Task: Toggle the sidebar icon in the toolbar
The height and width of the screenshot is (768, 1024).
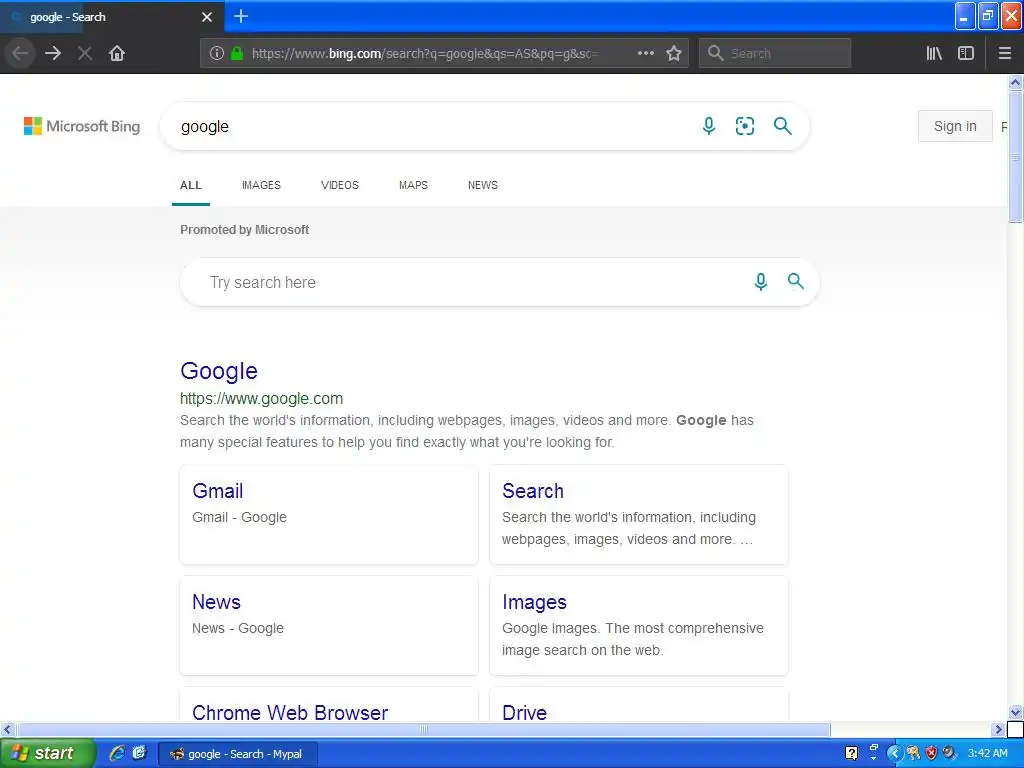Action: point(966,54)
